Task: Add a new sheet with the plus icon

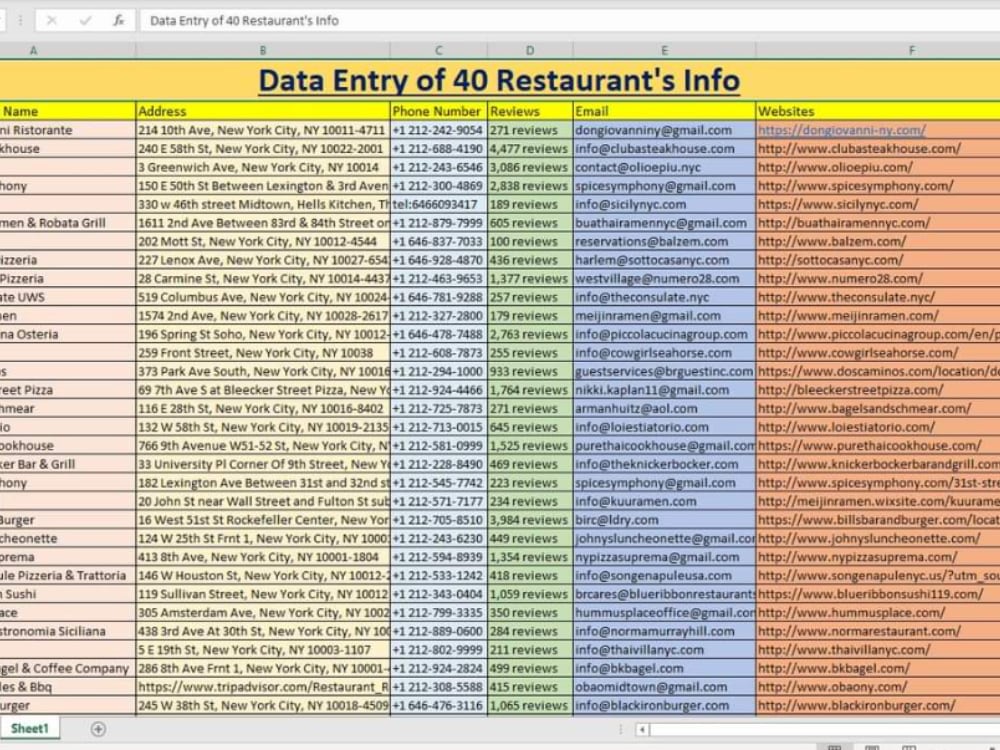Action: pos(98,729)
